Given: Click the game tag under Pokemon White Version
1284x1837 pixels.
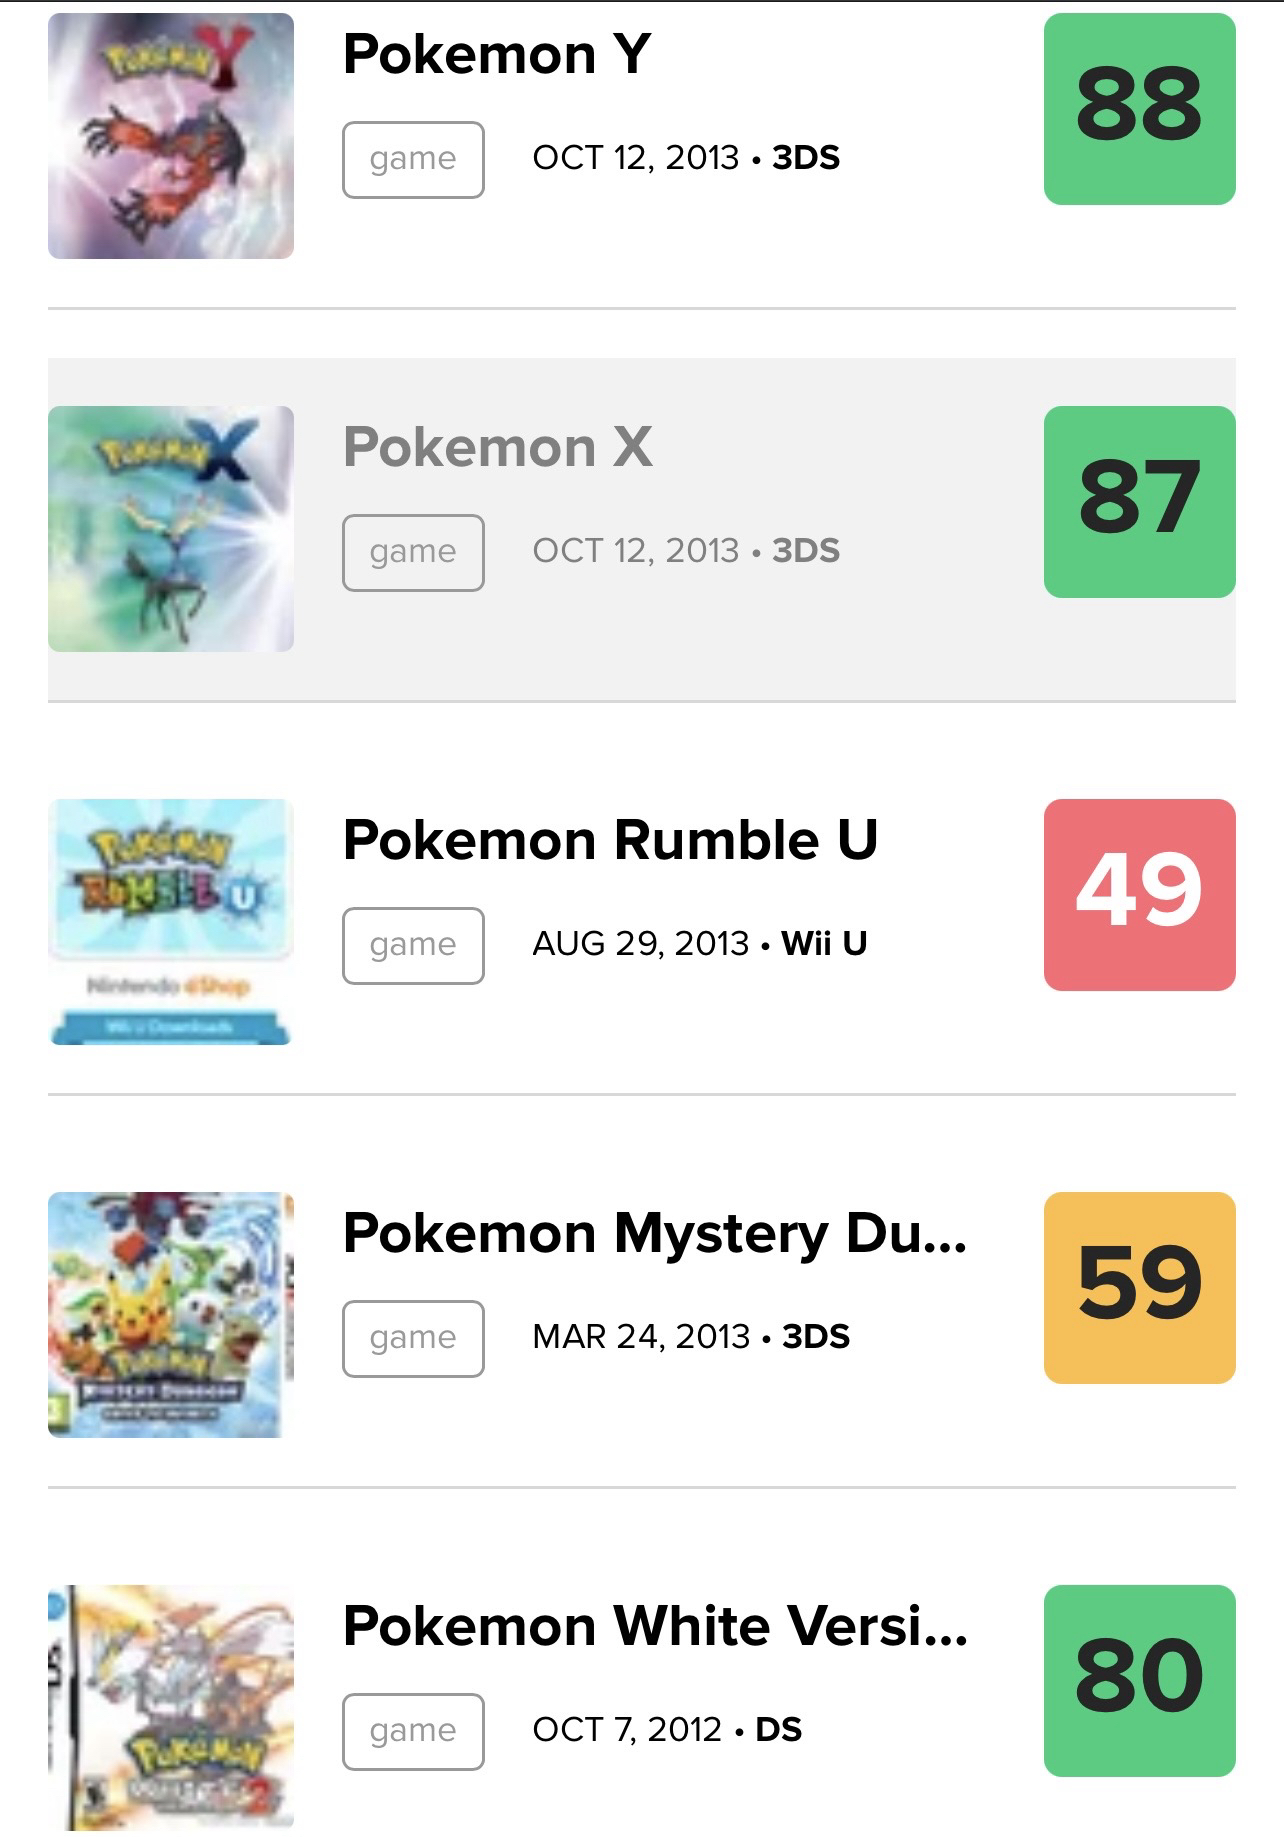Looking at the screenshot, I should pos(413,1732).
